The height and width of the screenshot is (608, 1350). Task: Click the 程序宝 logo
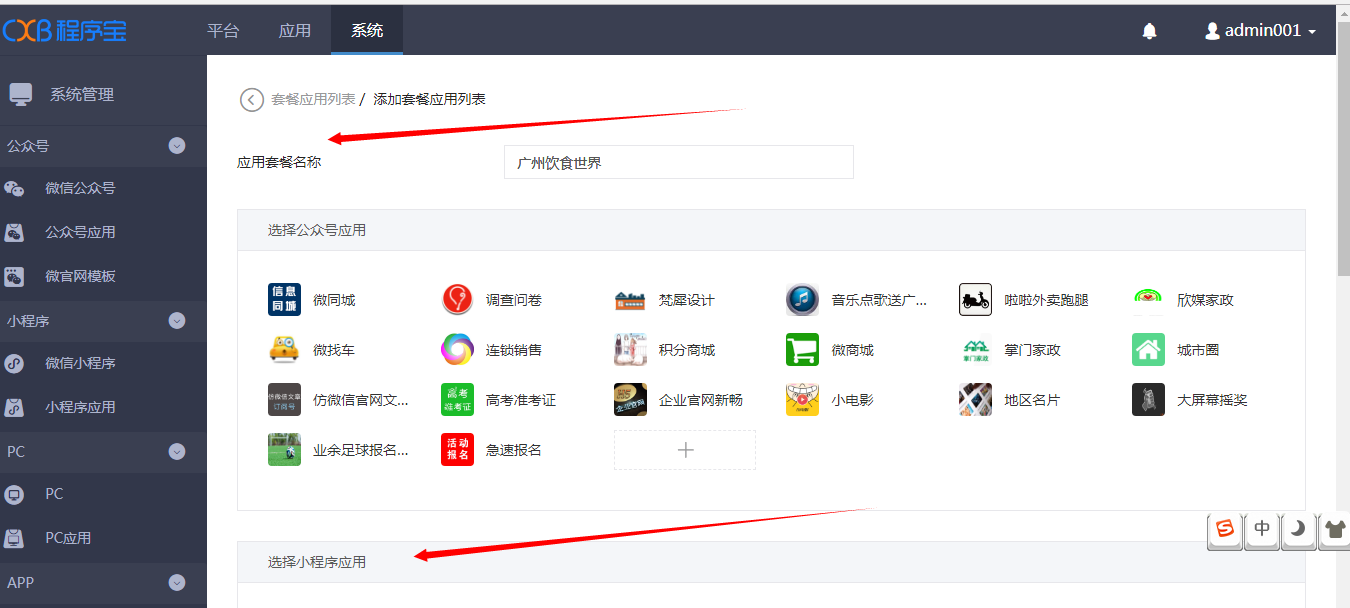click(x=65, y=30)
